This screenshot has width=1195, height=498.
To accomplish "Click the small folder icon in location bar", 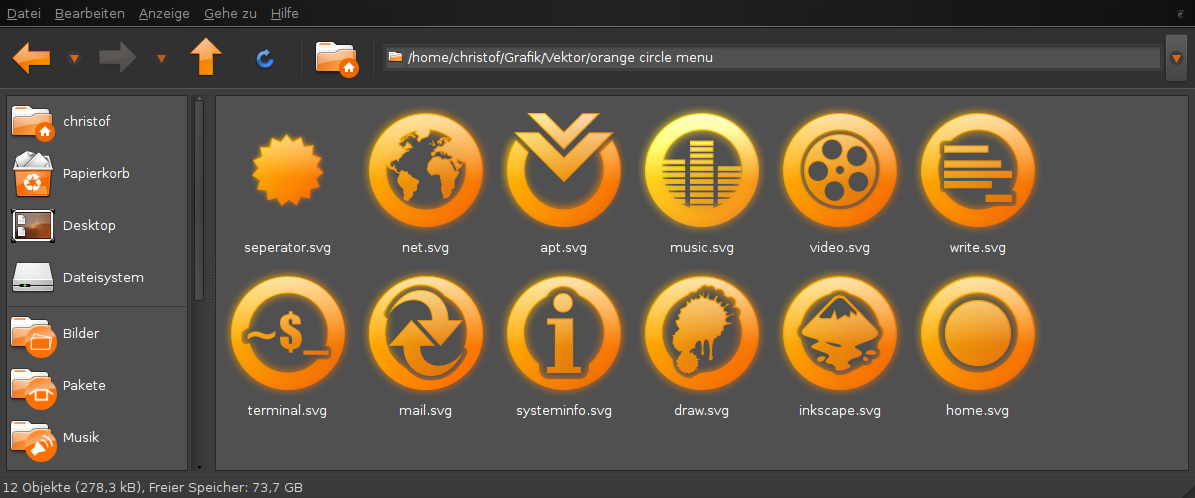I will (395, 57).
